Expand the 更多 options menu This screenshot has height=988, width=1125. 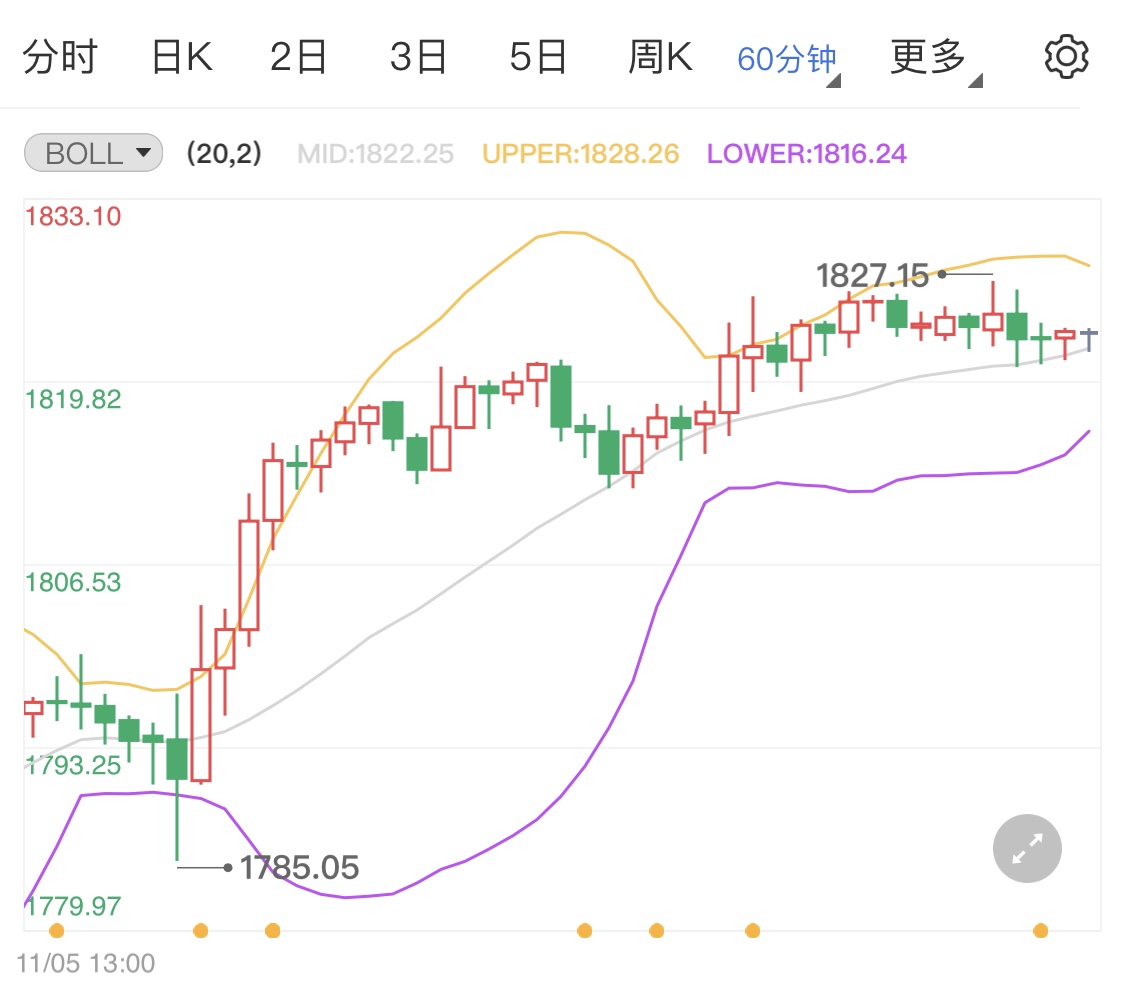click(928, 56)
